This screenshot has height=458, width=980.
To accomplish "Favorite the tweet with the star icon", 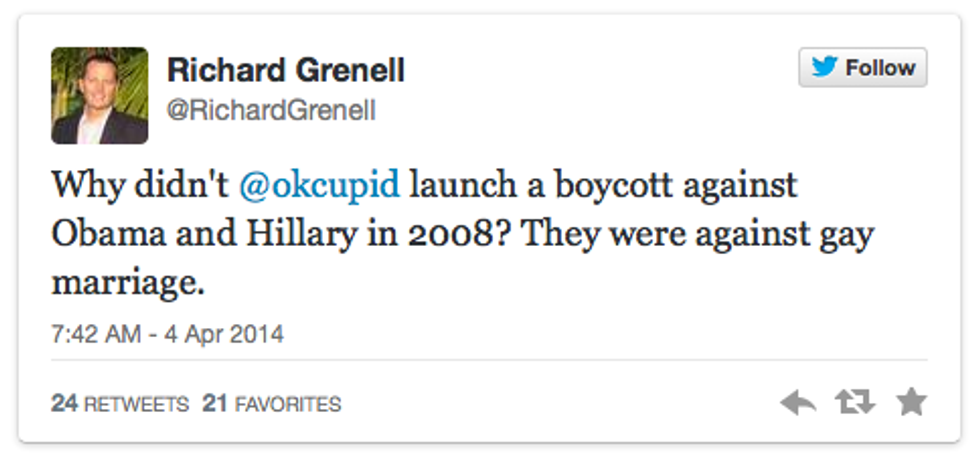I will pos(911,403).
